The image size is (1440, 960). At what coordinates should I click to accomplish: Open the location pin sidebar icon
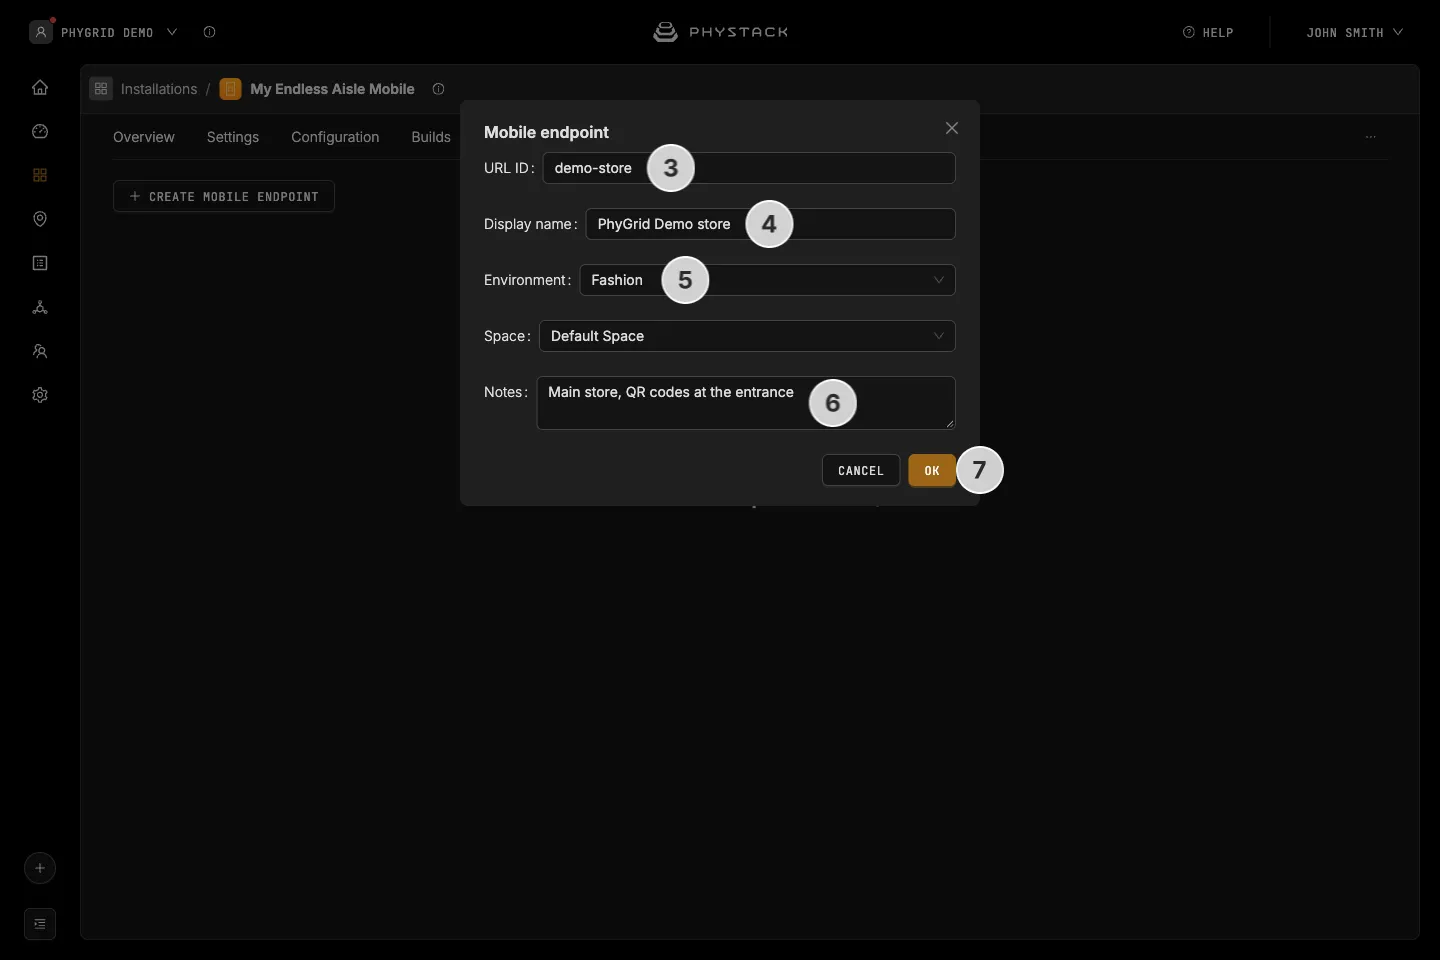tap(40, 219)
